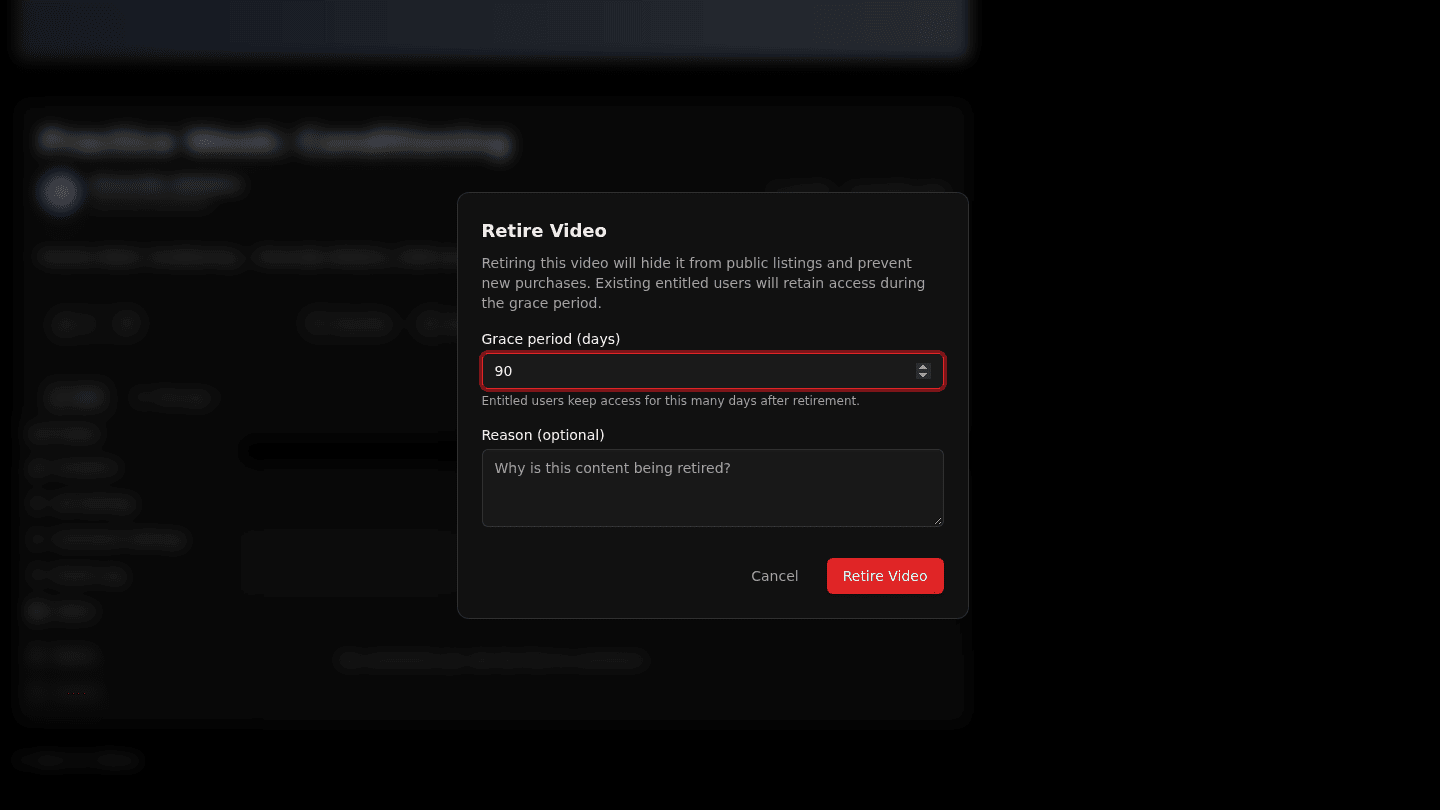Image resolution: width=1440 pixels, height=810 pixels.
Task: Cancel the Retire Video dialog
Action: point(775,576)
